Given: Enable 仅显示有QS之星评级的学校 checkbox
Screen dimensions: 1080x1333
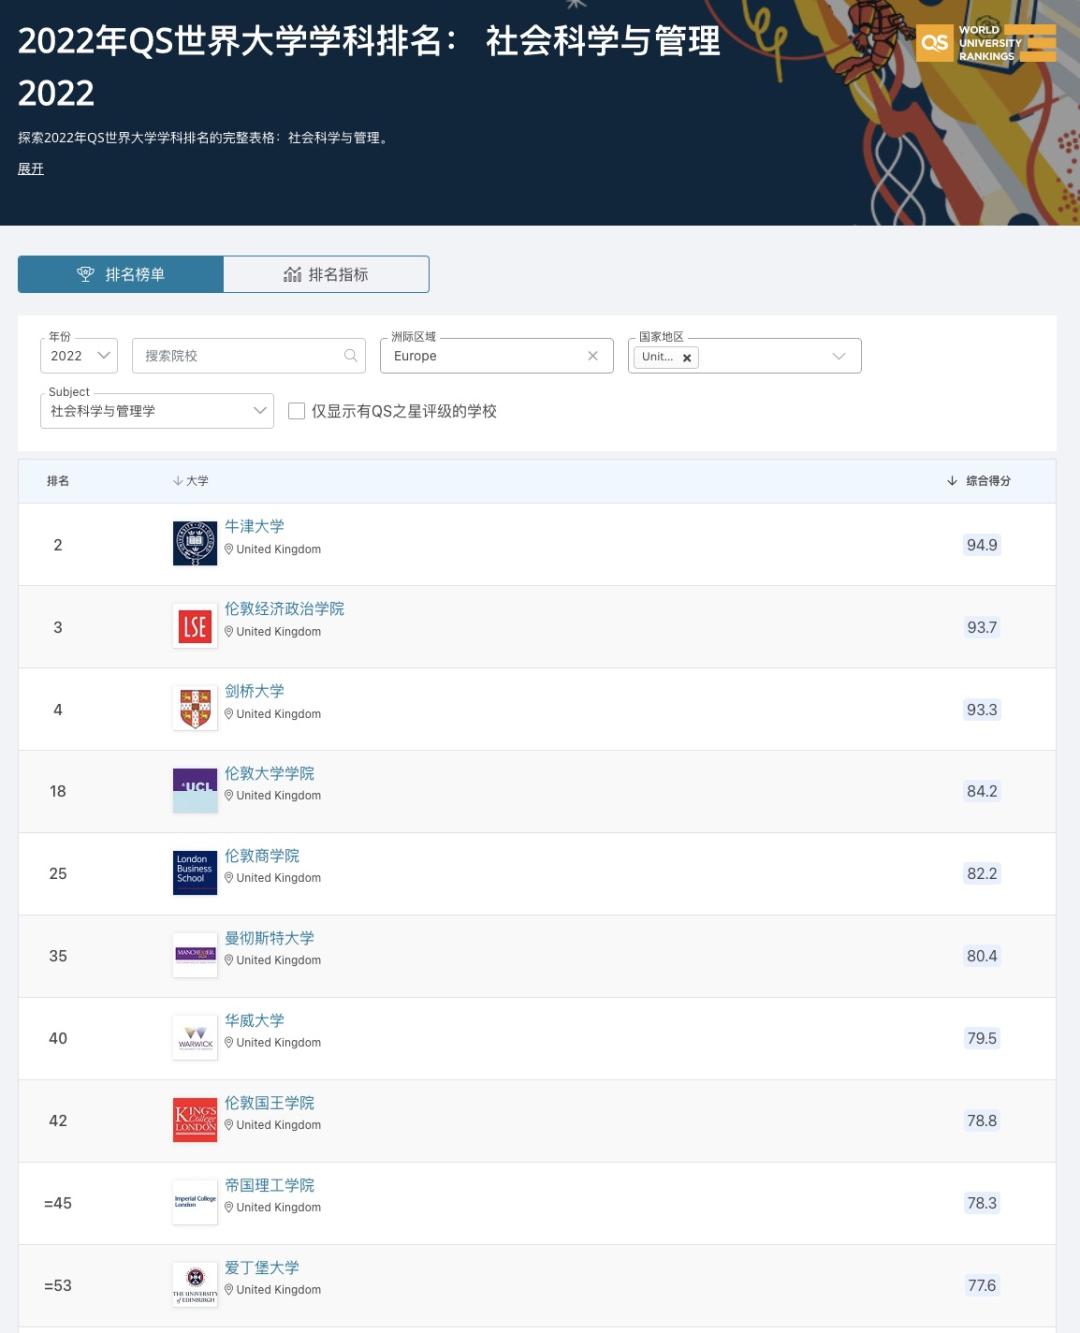Looking at the screenshot, I should pos(296,411).
